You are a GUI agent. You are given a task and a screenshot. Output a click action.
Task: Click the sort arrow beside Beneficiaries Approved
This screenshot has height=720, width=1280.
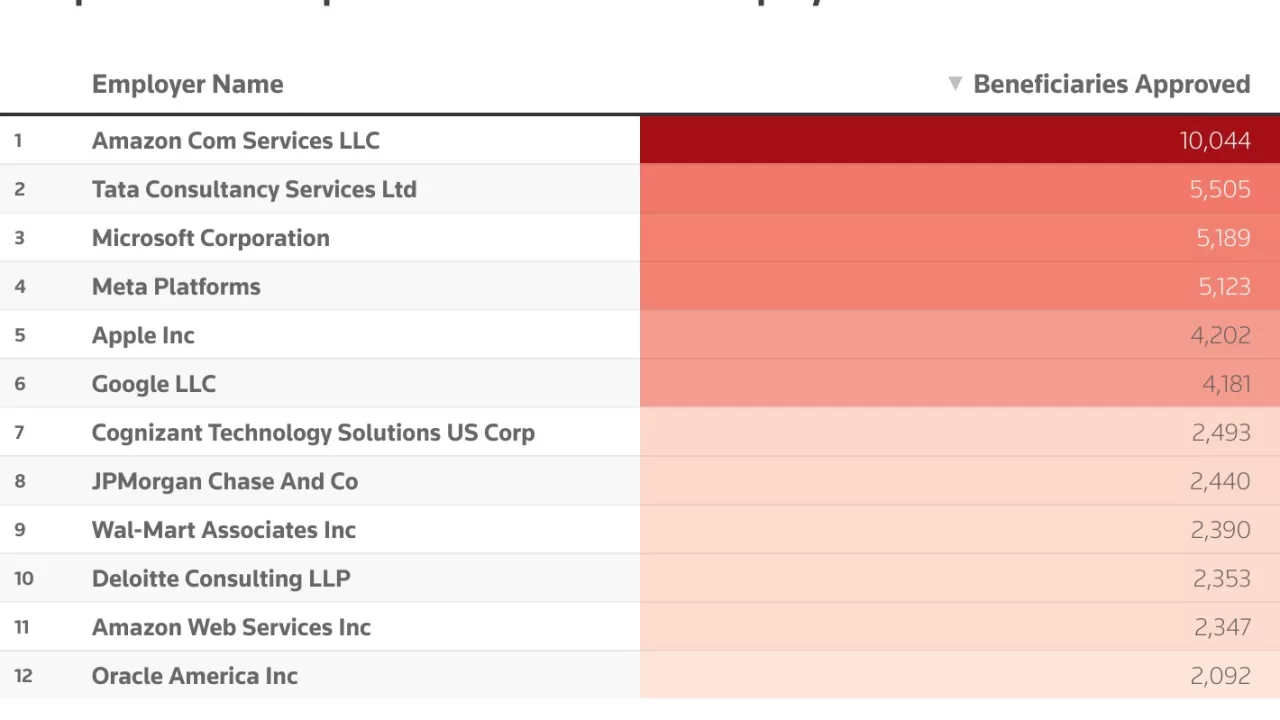click(x=955, y=84)
